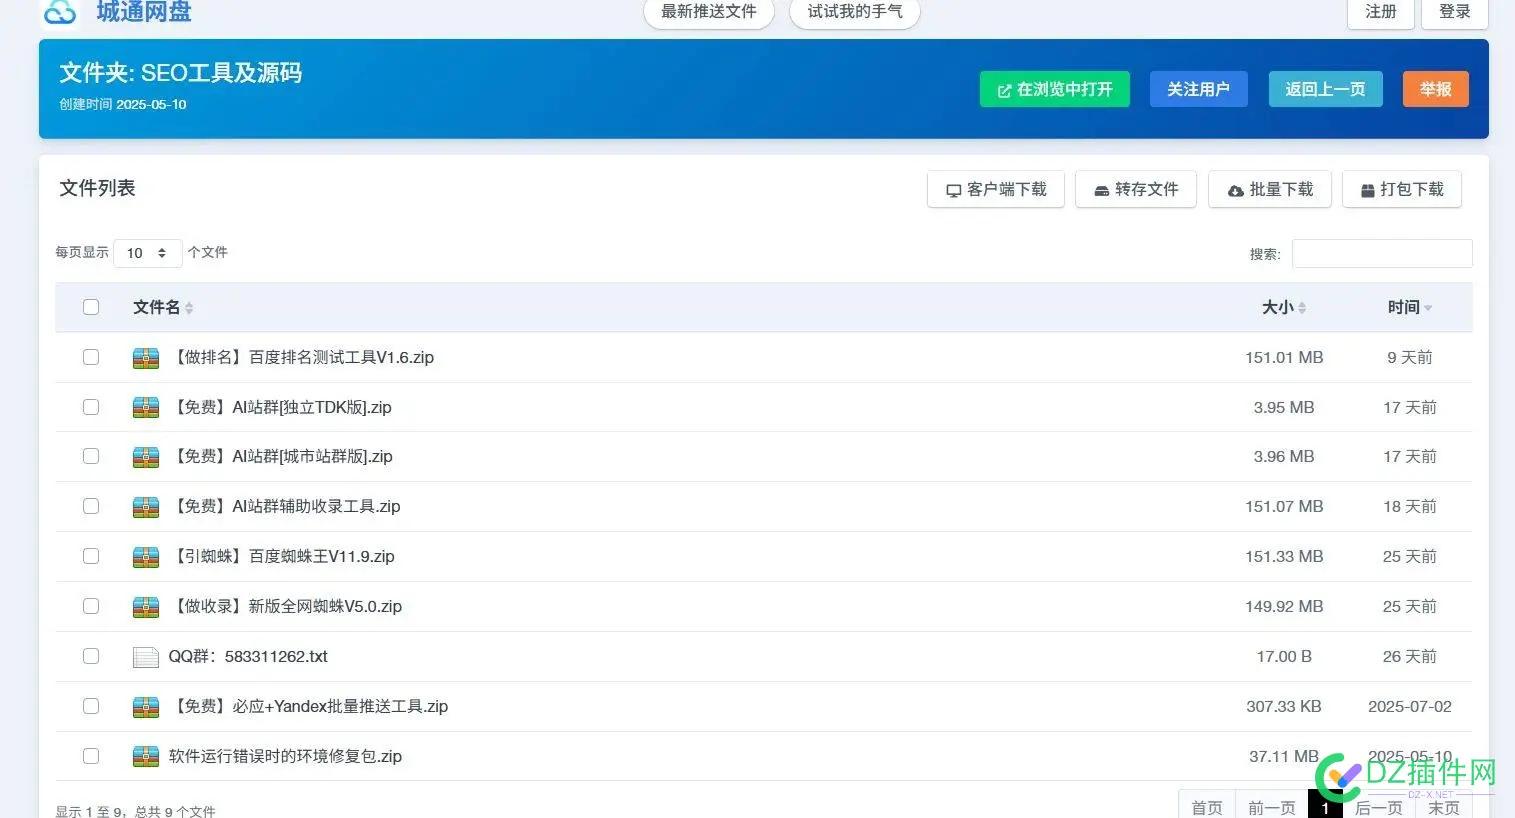
Task: Click the 9 天前 time cell
Action: click(1410, 357)
